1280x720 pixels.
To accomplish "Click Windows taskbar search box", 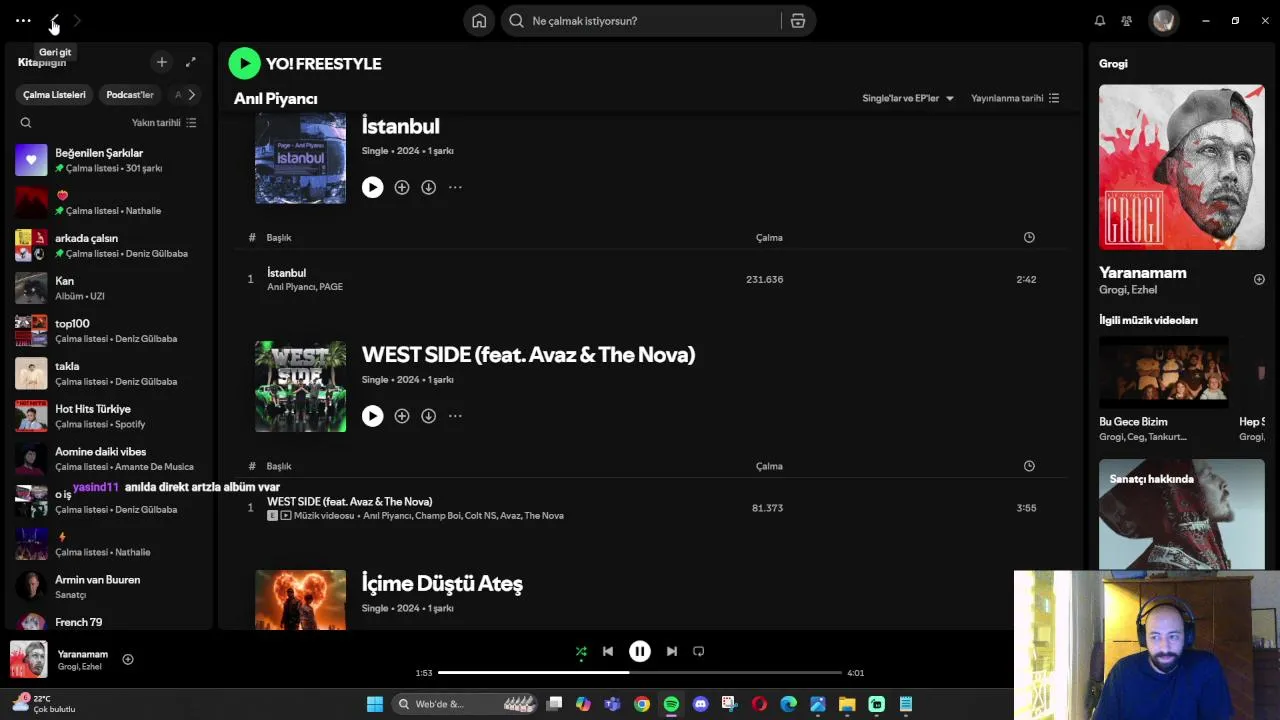I will click(x=467, y=704).
